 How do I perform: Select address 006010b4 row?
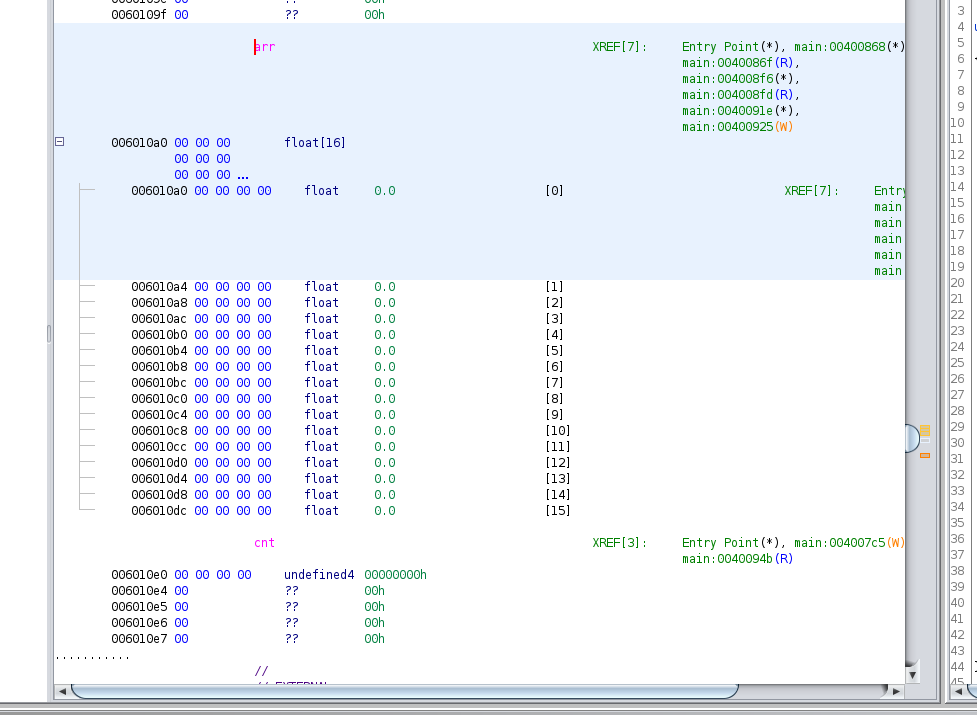tap(159, 351)
